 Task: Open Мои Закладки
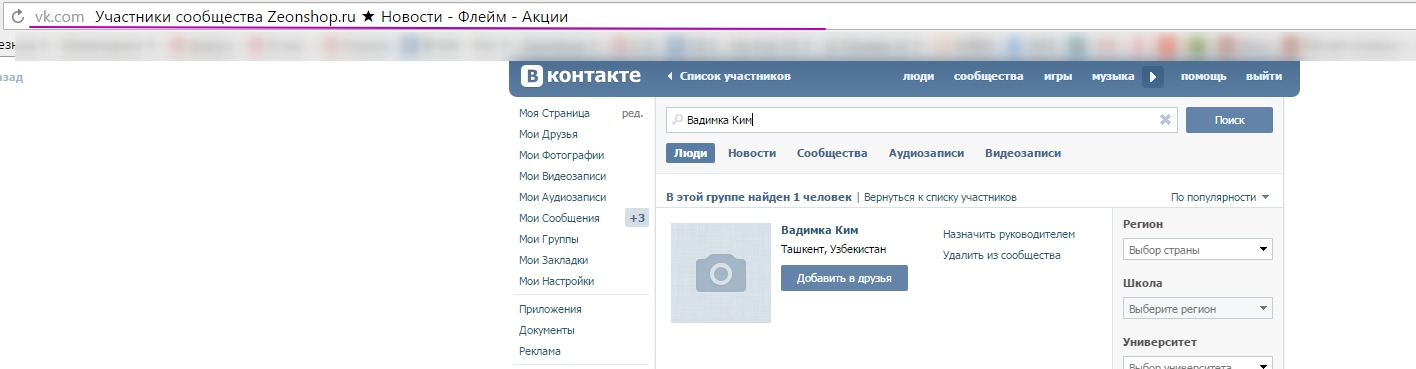click(x=553, y=260)
